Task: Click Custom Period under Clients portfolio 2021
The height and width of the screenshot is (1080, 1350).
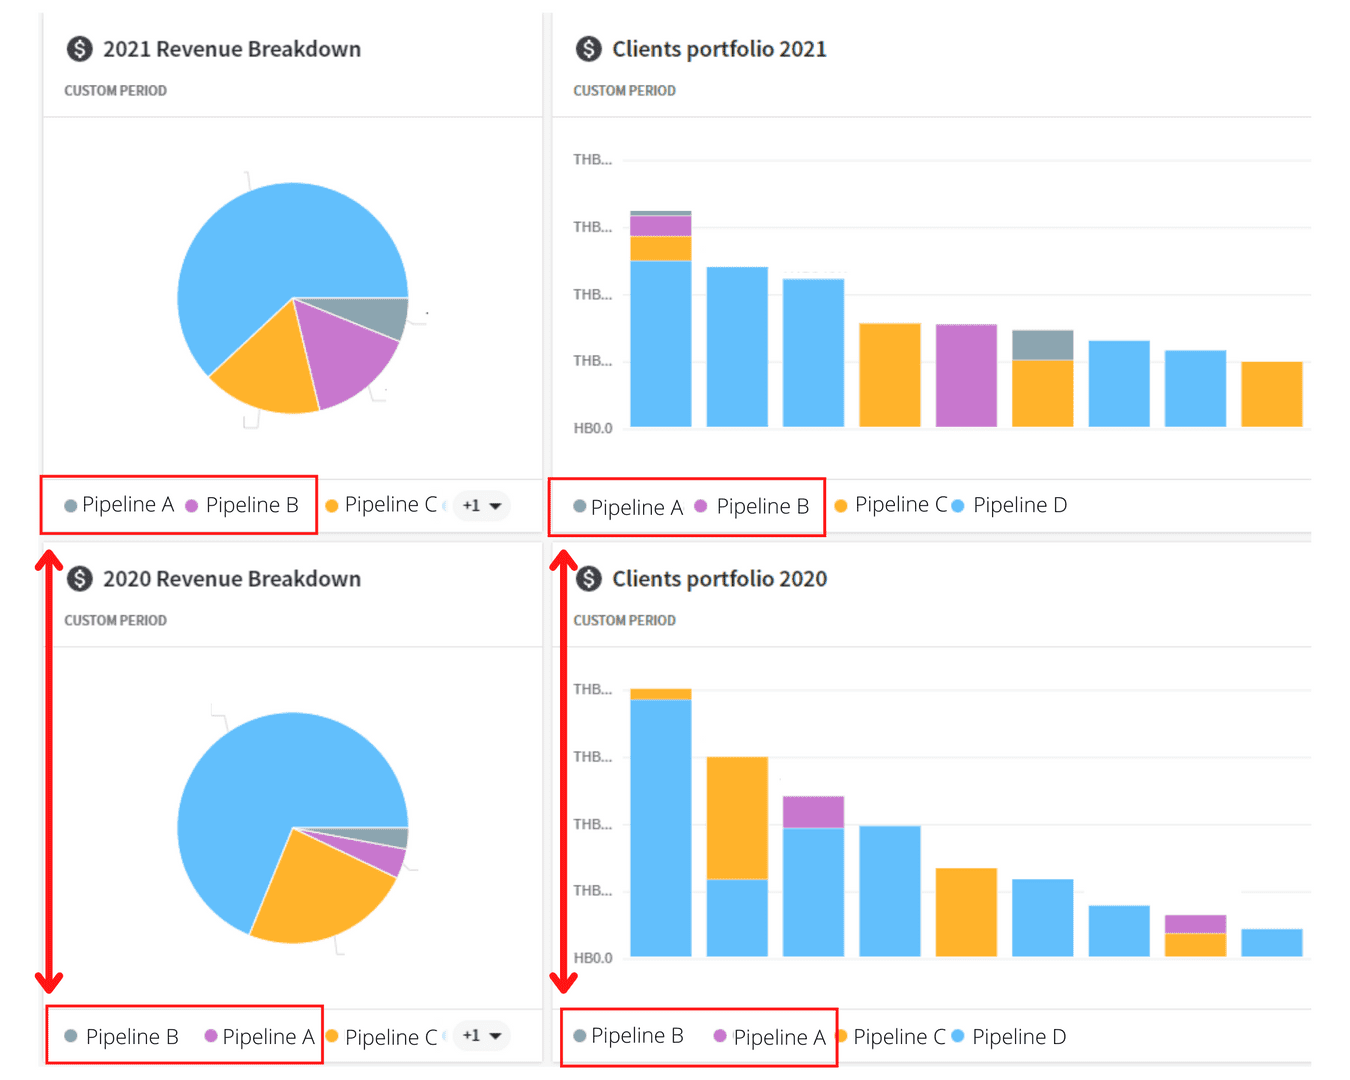Action: [624, 91]
